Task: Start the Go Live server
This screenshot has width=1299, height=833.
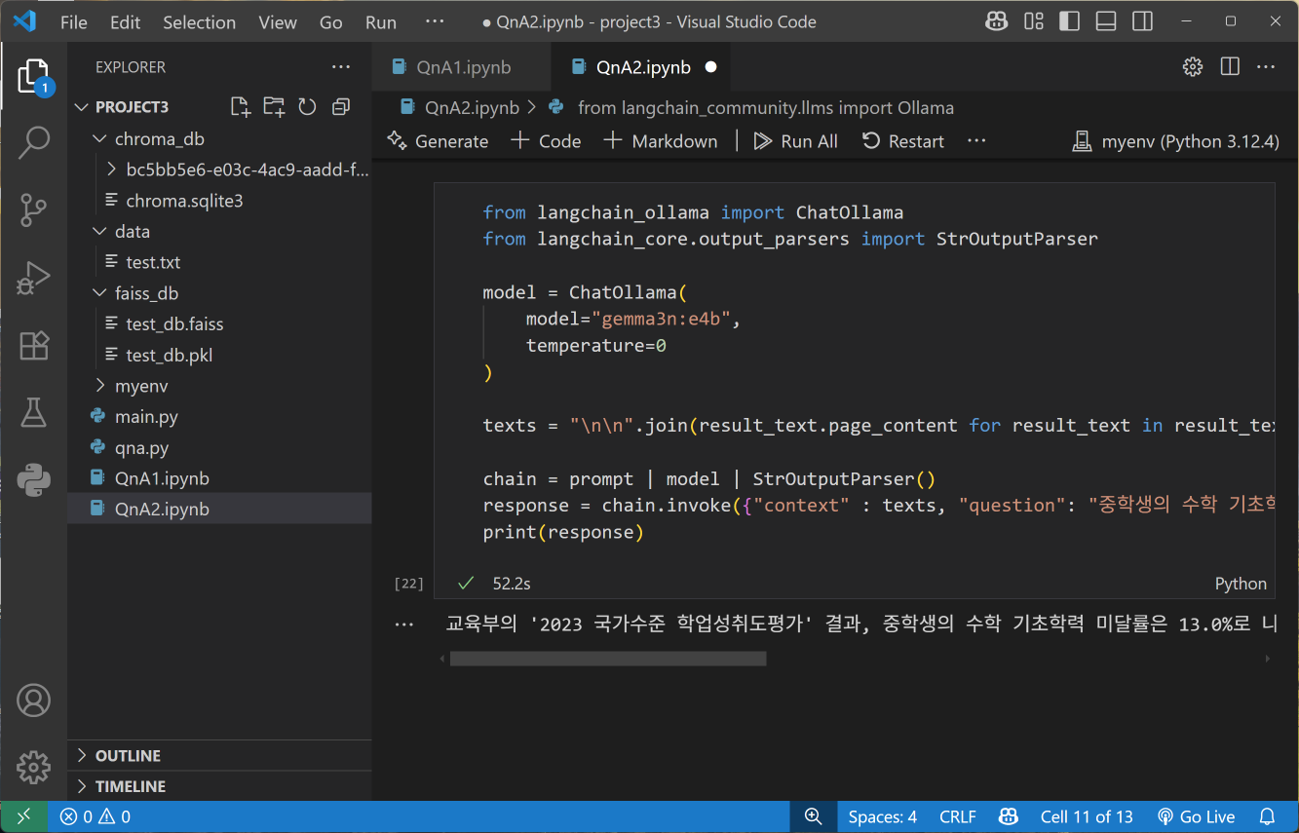Action: coord(1195,817)
